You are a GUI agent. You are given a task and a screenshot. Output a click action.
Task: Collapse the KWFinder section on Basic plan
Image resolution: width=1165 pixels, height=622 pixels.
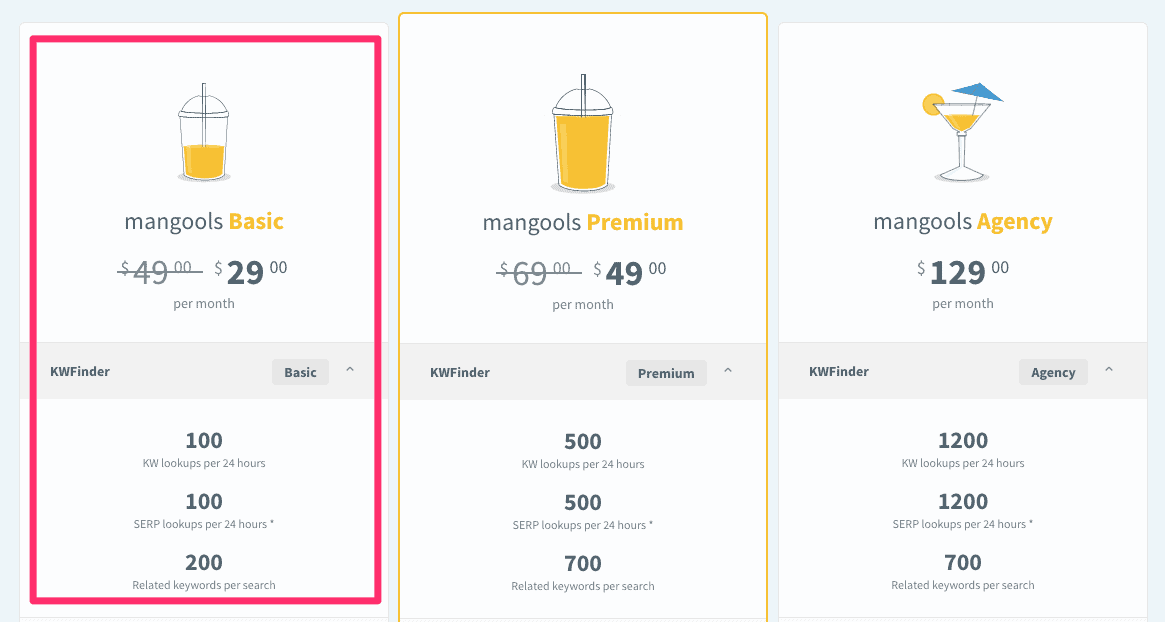coord(350,369)
